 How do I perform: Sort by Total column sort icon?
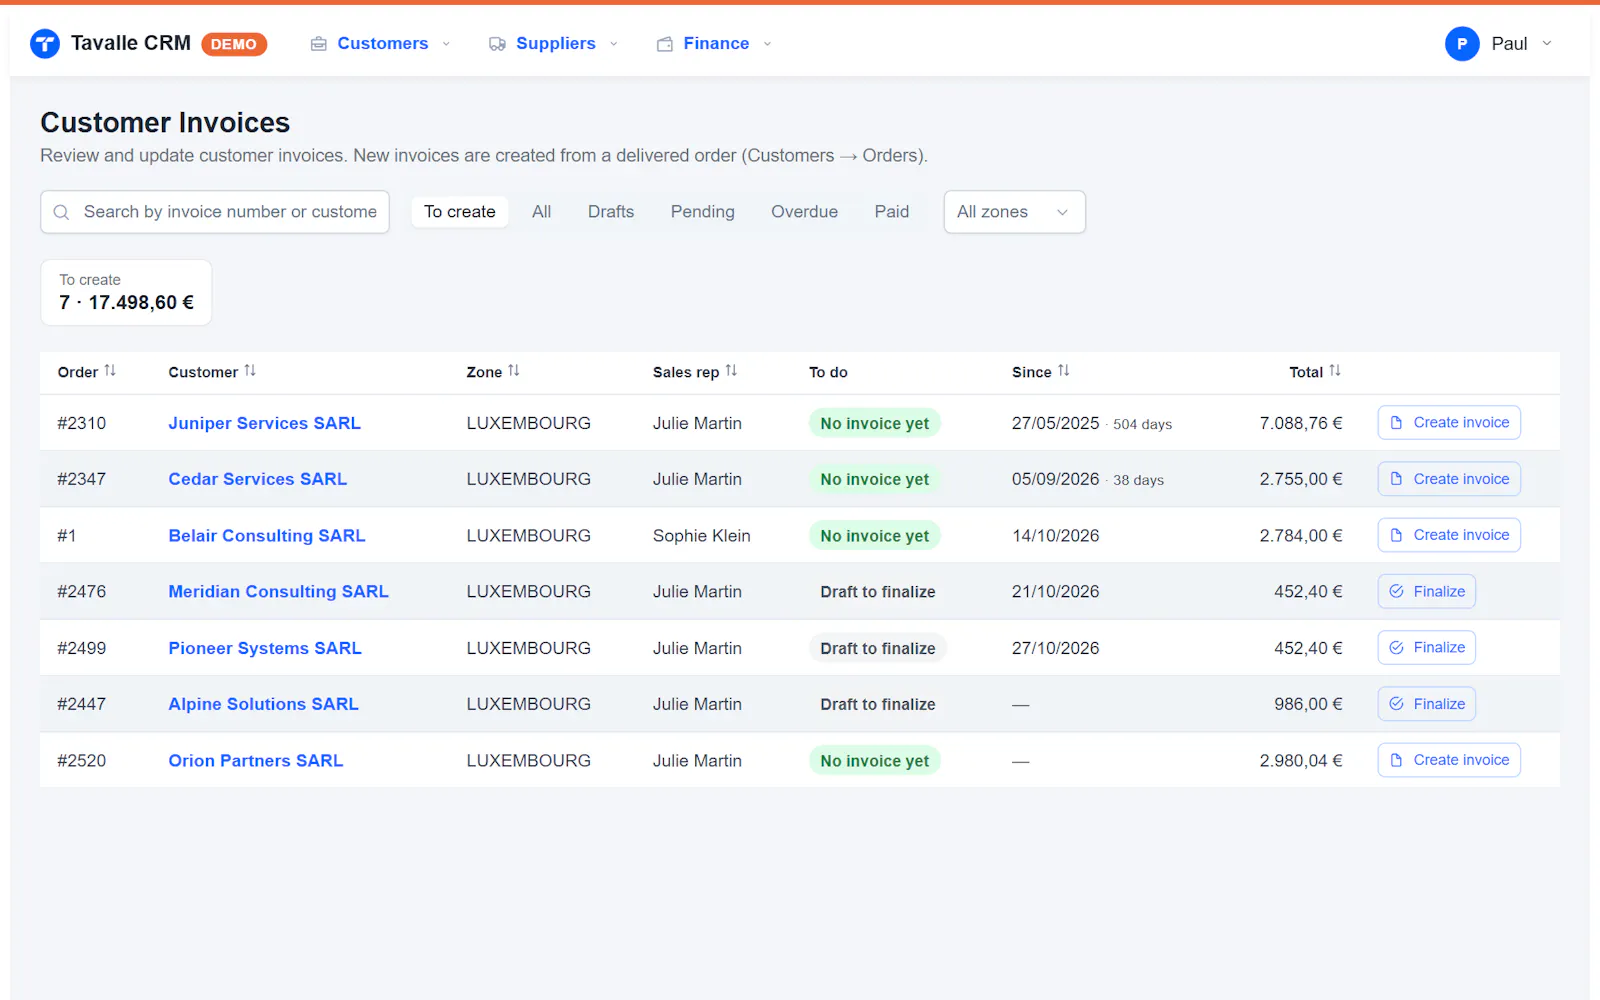[1335, 371]
